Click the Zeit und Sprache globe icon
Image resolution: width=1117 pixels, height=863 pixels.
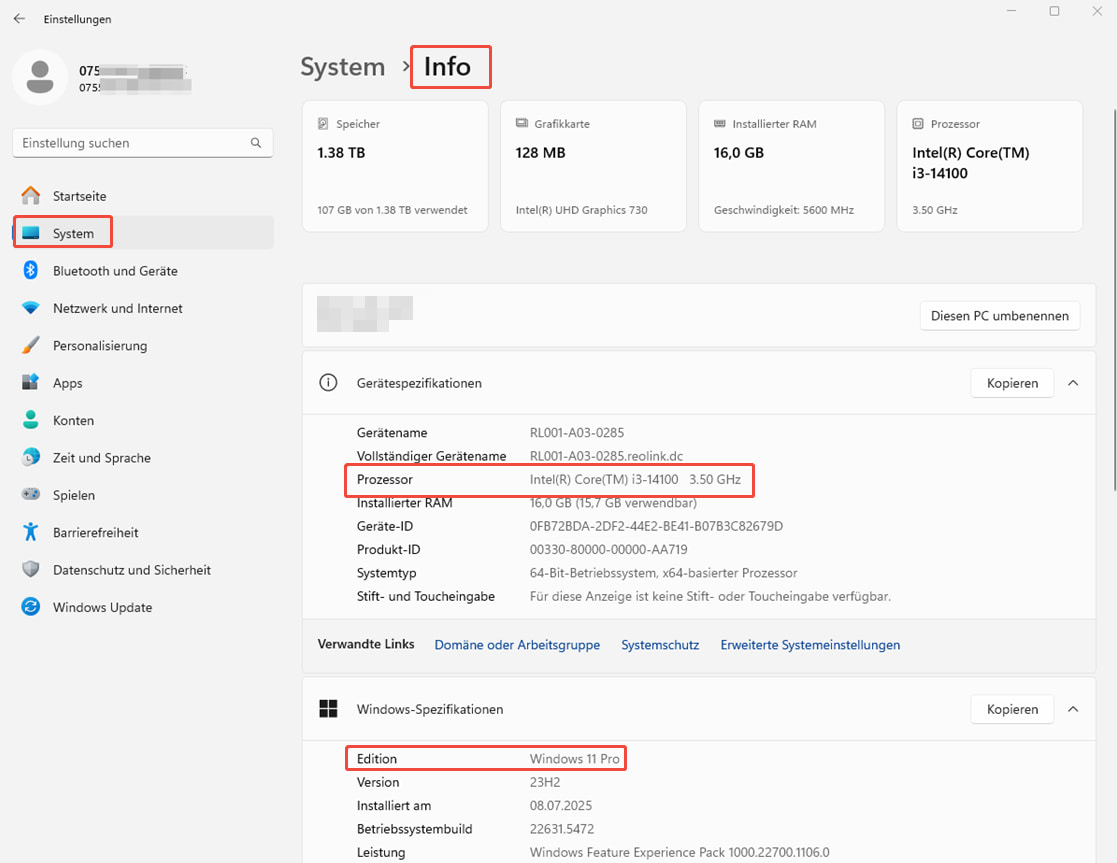tap(31, 457)
